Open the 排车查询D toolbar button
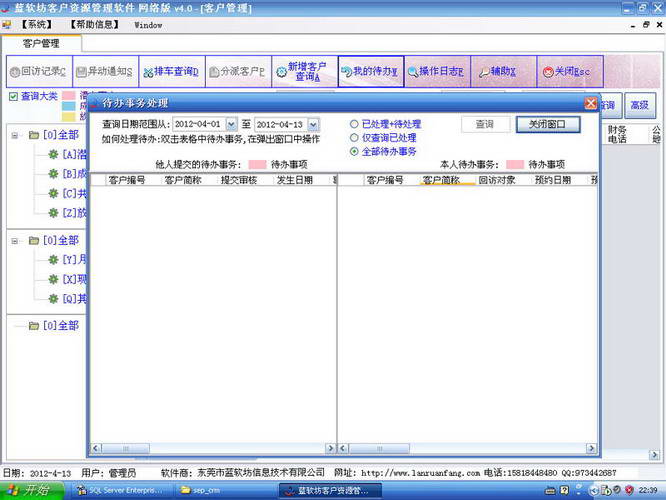Screen dimensions: 666x500 [172, 72]
